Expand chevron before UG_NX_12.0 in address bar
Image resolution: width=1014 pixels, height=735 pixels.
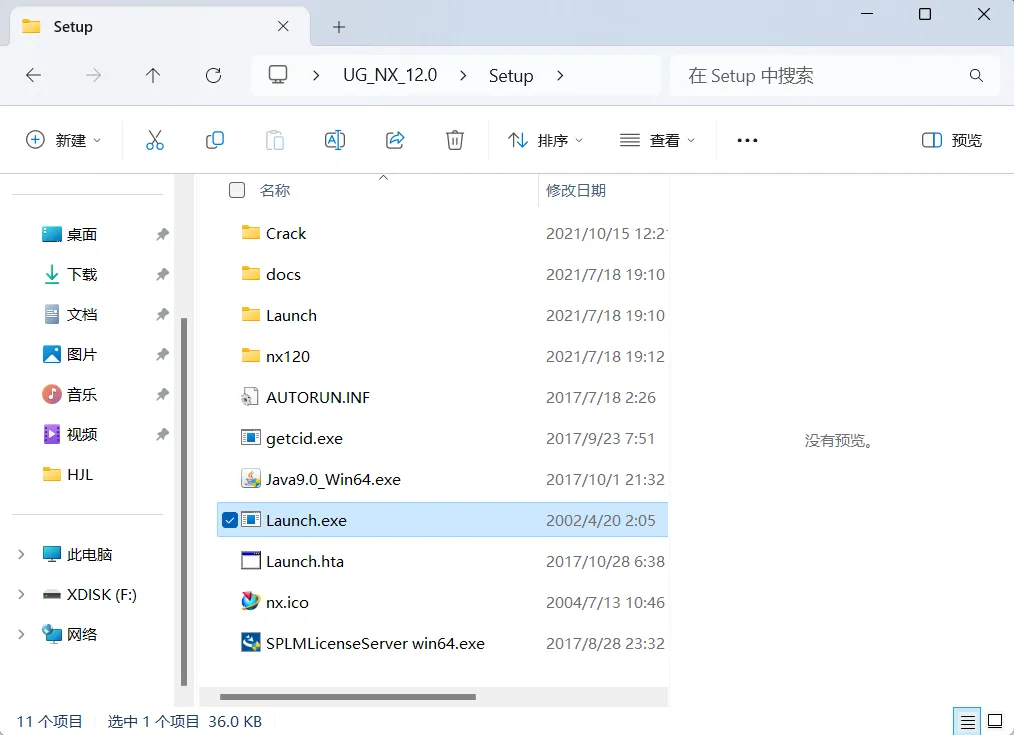coord(316,76)
